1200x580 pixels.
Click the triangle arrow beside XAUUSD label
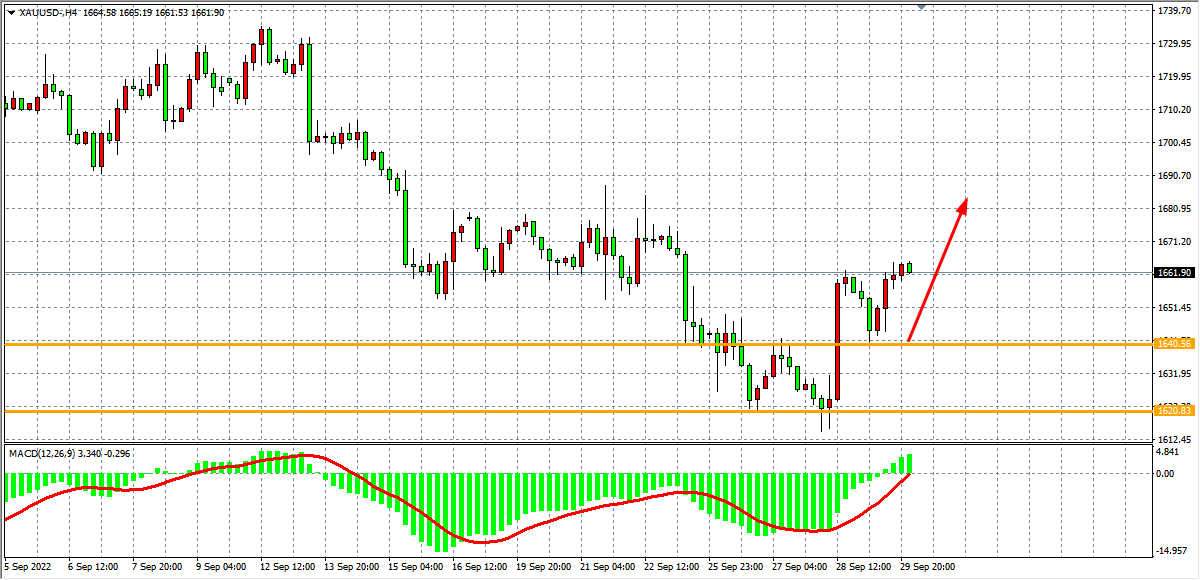point(11,11)
